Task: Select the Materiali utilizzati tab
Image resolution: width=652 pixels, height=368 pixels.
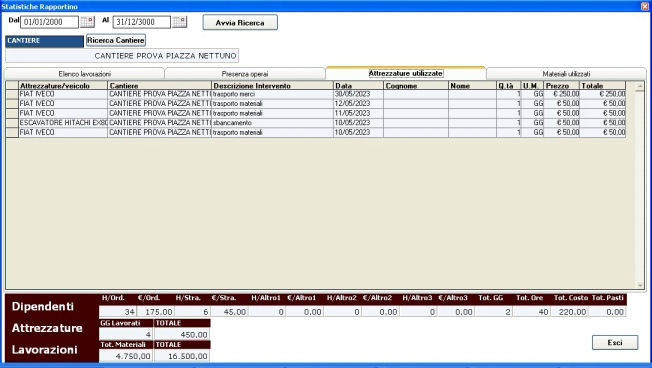Action: click(x=566, y=74)
